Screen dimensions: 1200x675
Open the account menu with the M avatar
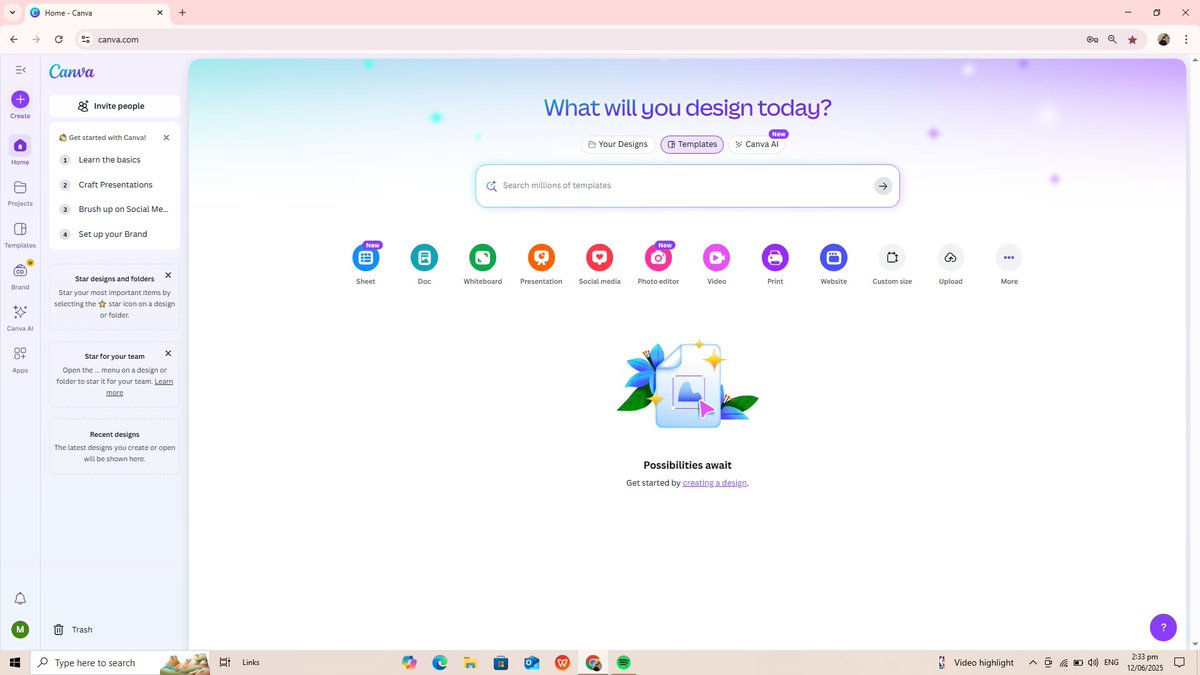coord(20,629)
